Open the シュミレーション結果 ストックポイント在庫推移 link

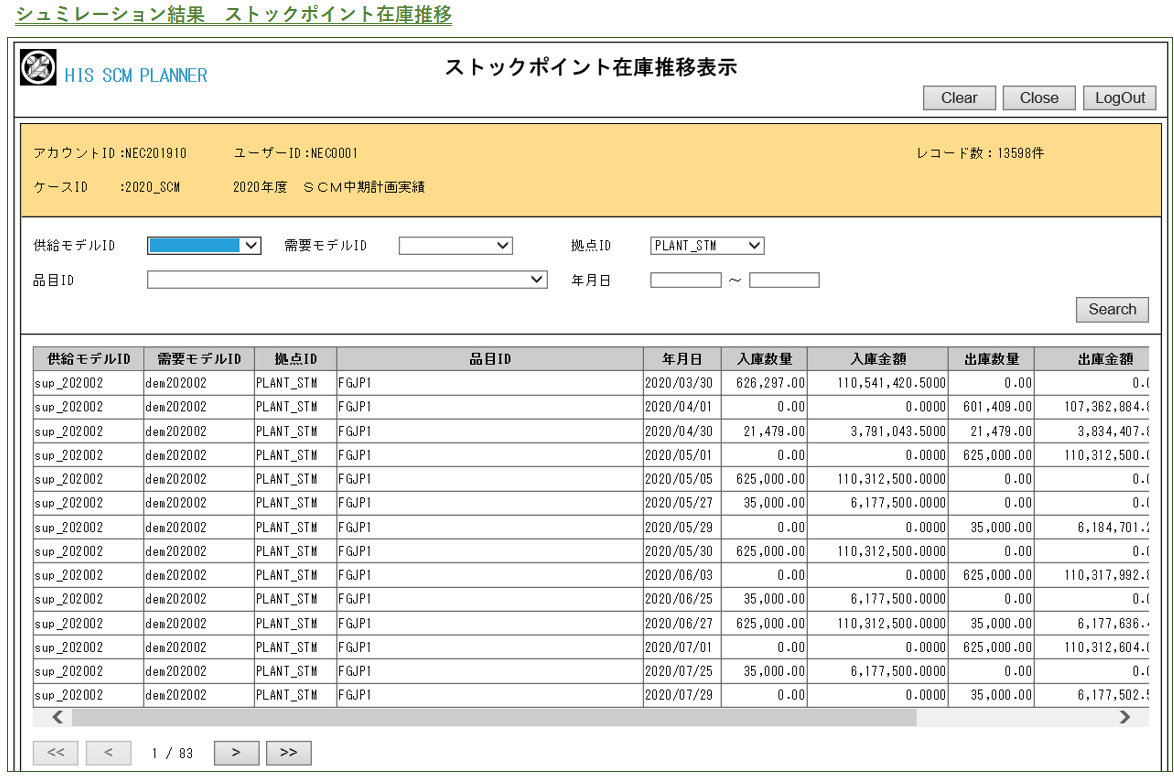click(233, 14)
